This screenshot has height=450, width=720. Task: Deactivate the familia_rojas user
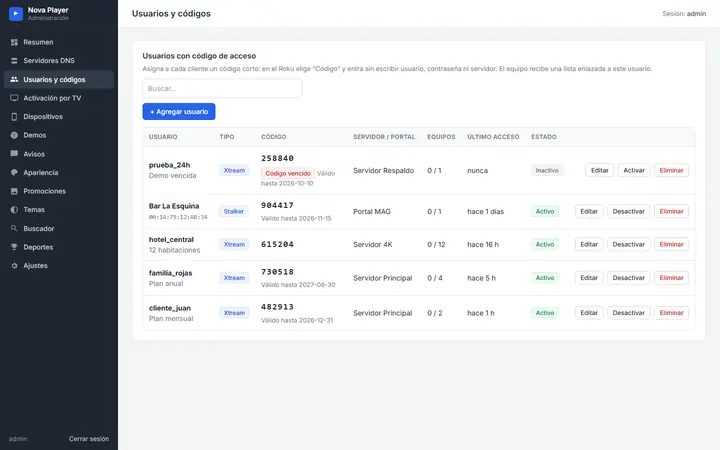pyautogui.click(x=629, y=278)
